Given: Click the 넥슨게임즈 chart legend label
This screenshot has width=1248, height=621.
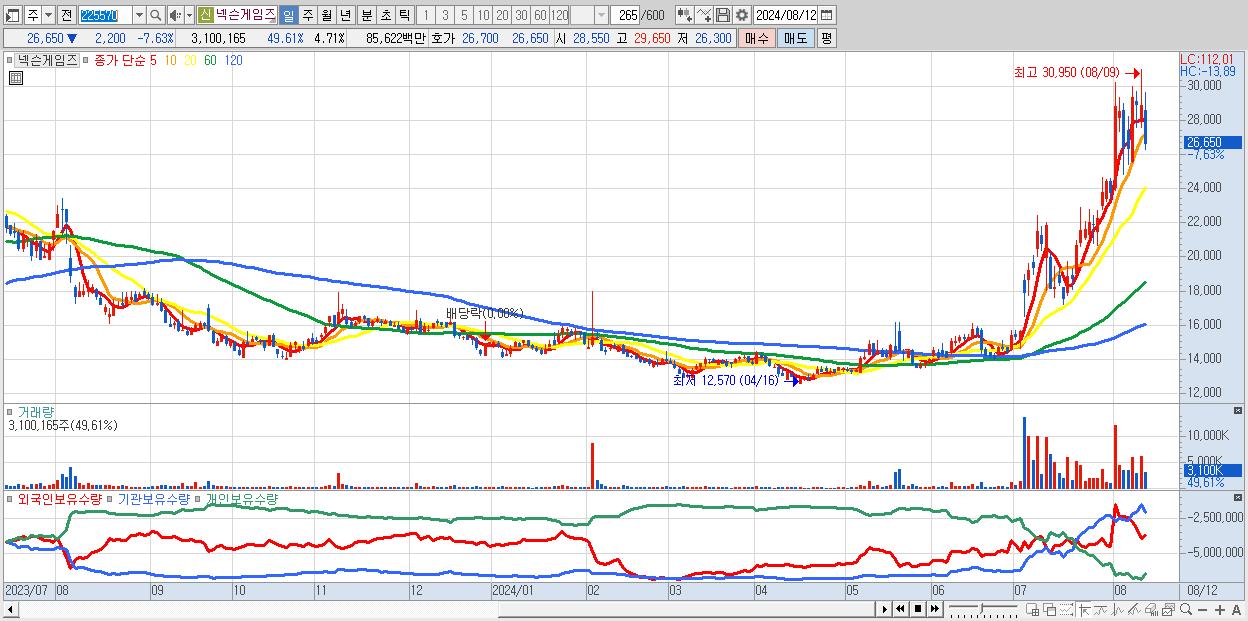Looking at the screenshot, I should [47, 61].
